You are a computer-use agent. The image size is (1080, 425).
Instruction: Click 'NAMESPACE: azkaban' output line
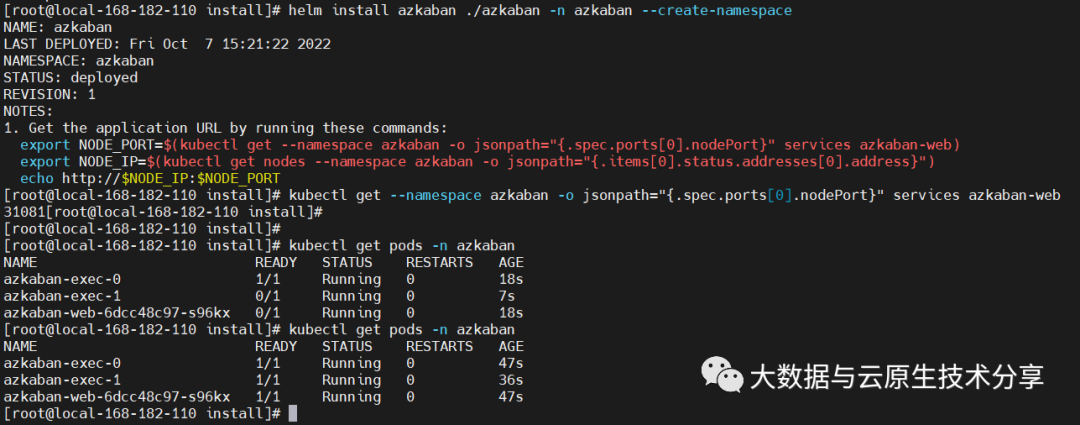coord(80,60)
